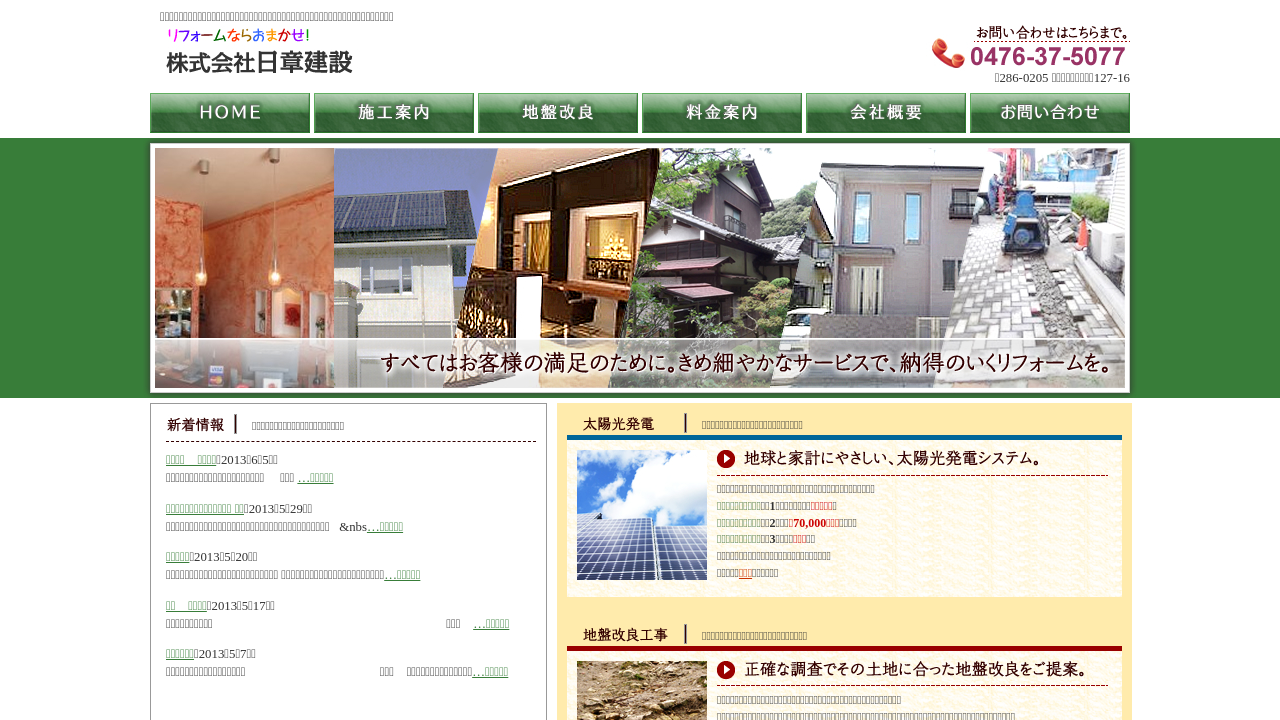The image size is (1280, 720).
Task: Click the red arrow icon beside solar power headline
Action: coord(726,459)
